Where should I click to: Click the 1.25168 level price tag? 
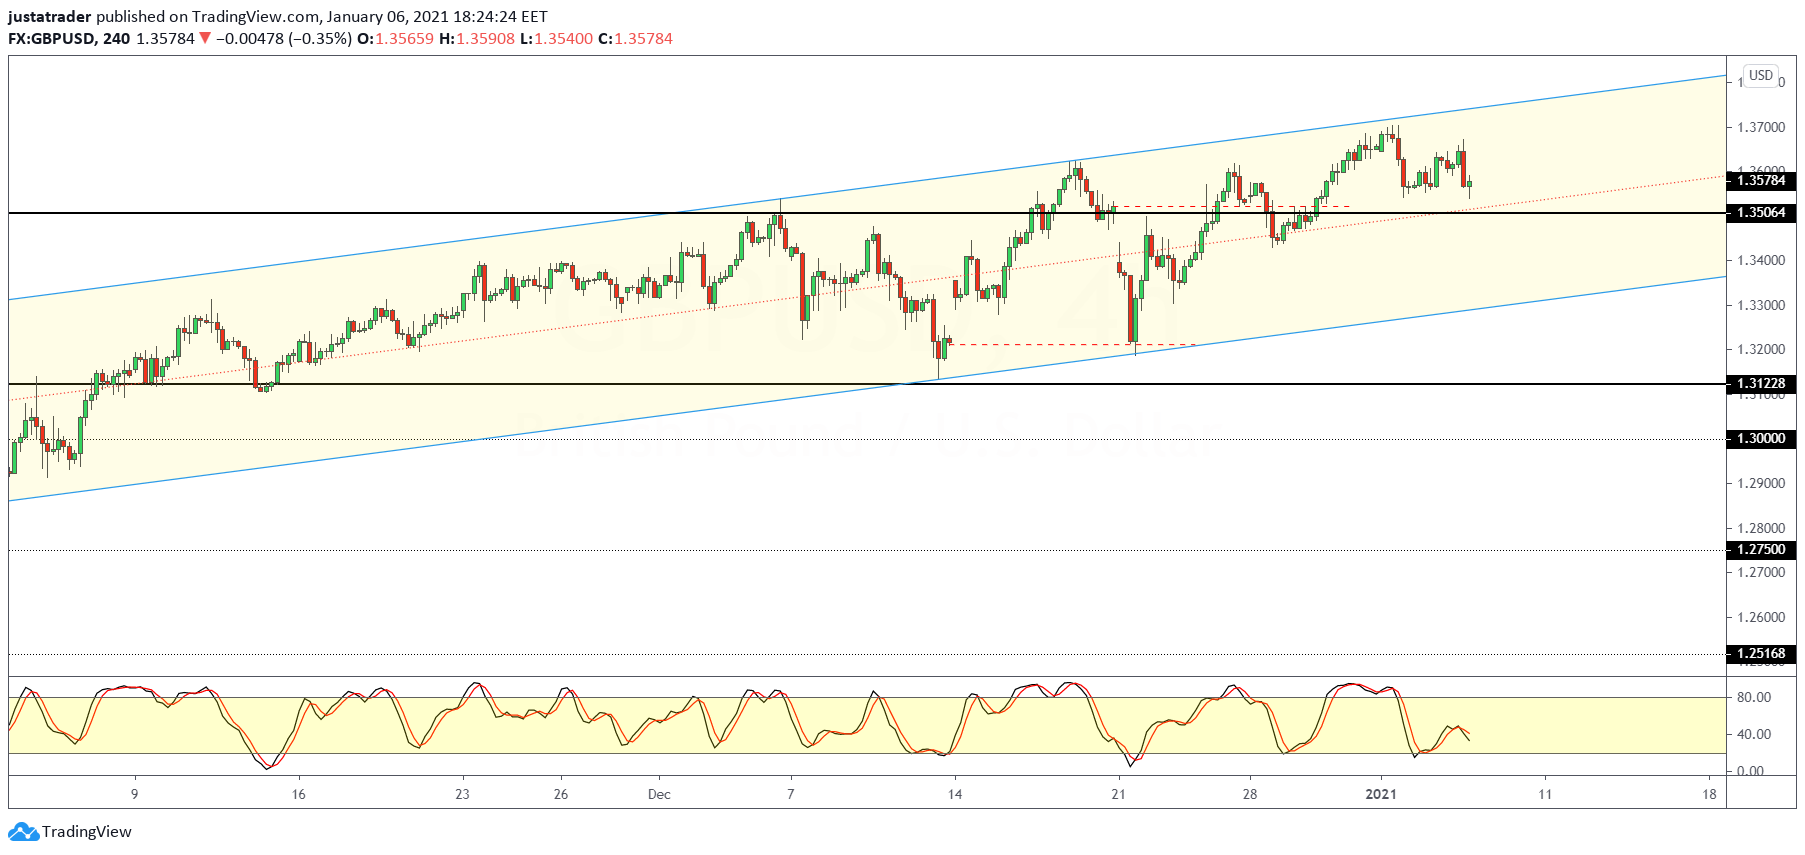pos(1761,654)
